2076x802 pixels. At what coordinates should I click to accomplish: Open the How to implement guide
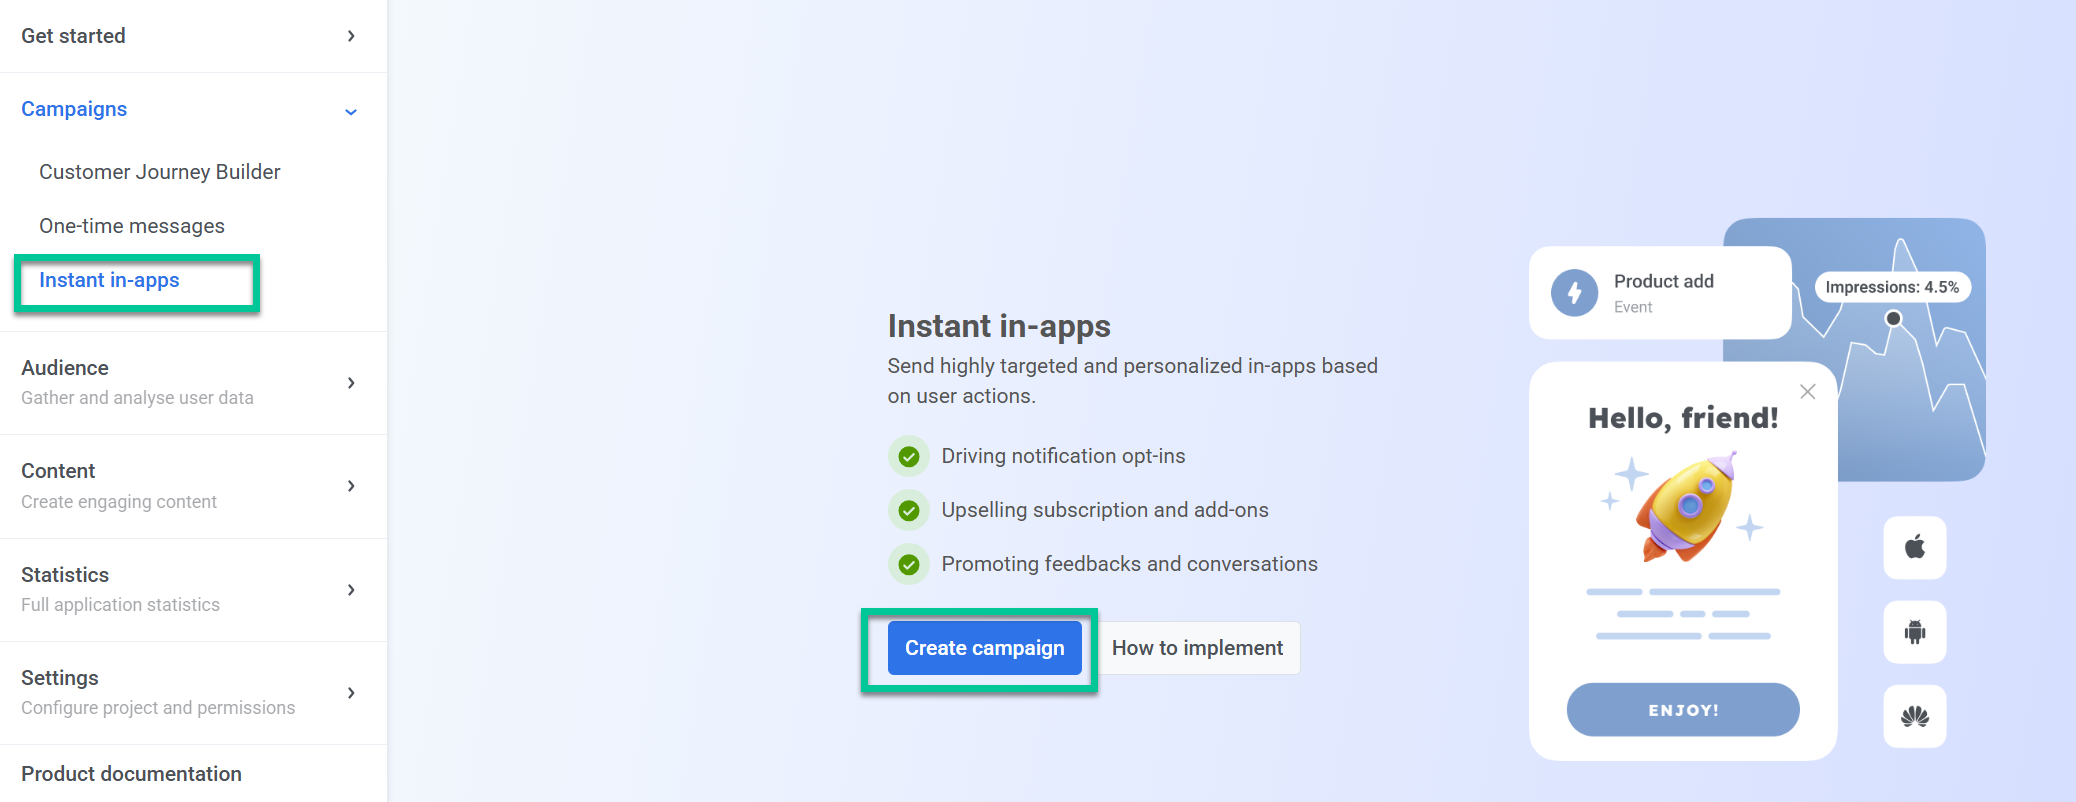click(1197, 648)
